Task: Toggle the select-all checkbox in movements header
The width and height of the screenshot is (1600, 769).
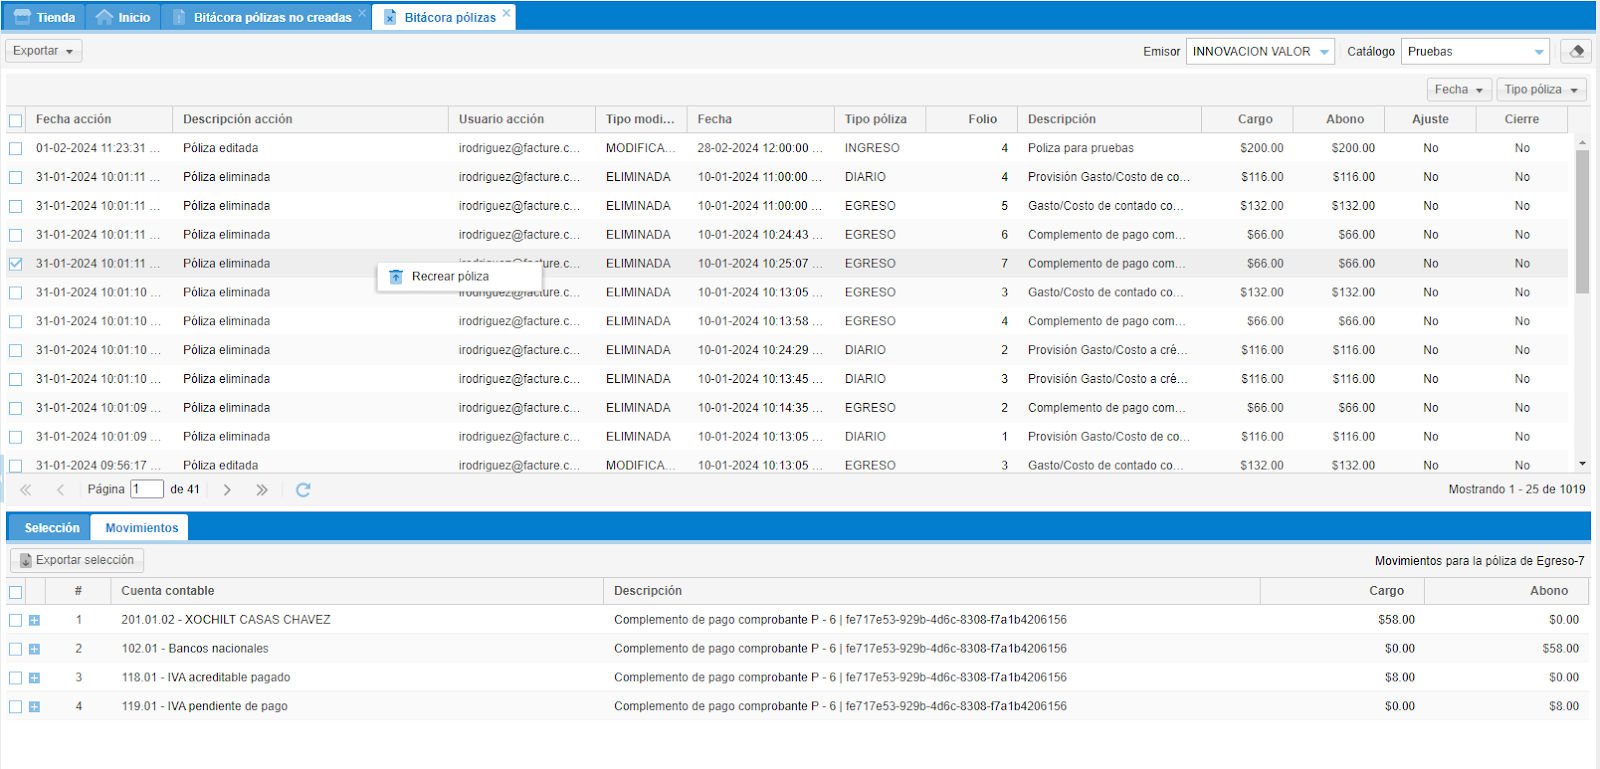Action: click(16, 592)
